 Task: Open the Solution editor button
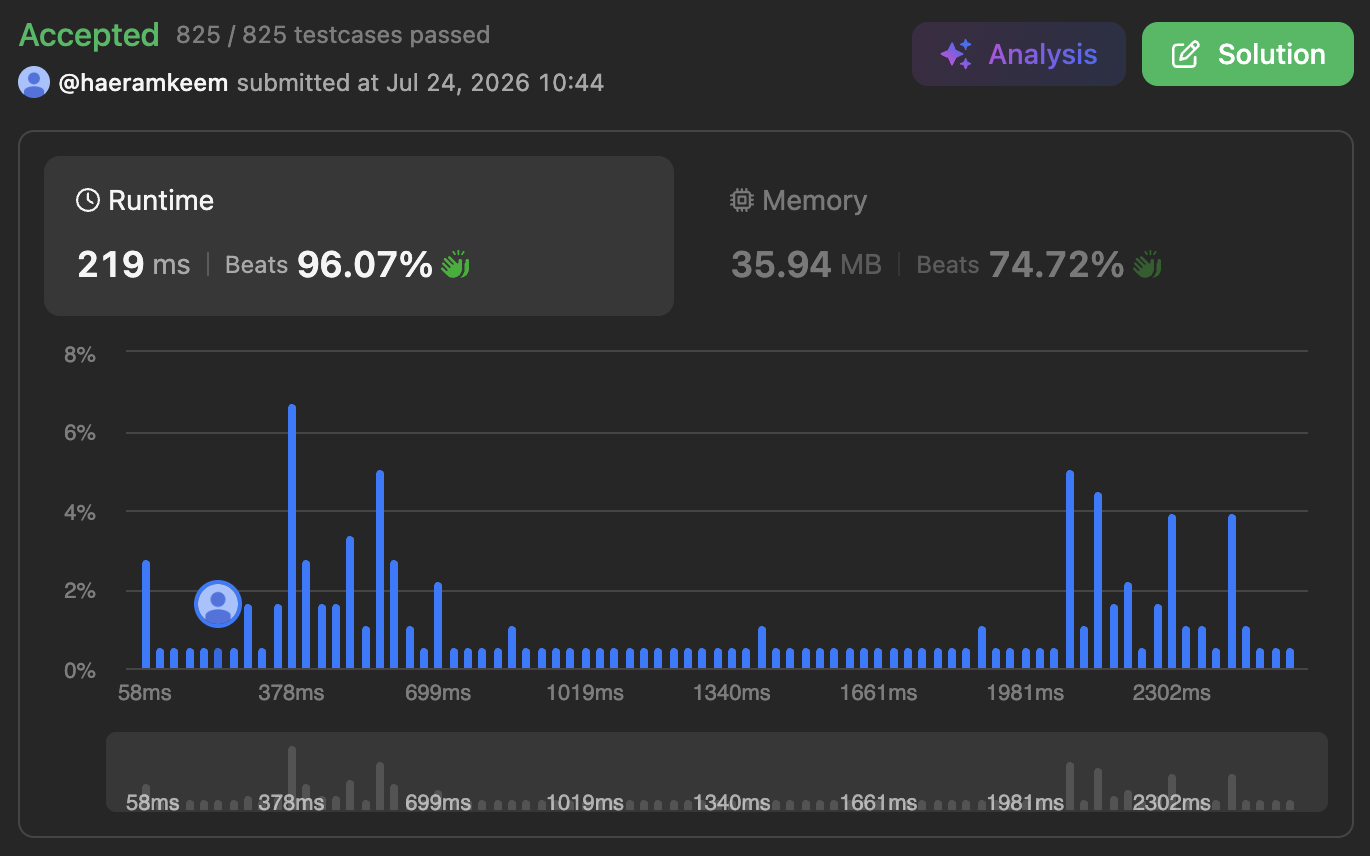click(1248, 54)
